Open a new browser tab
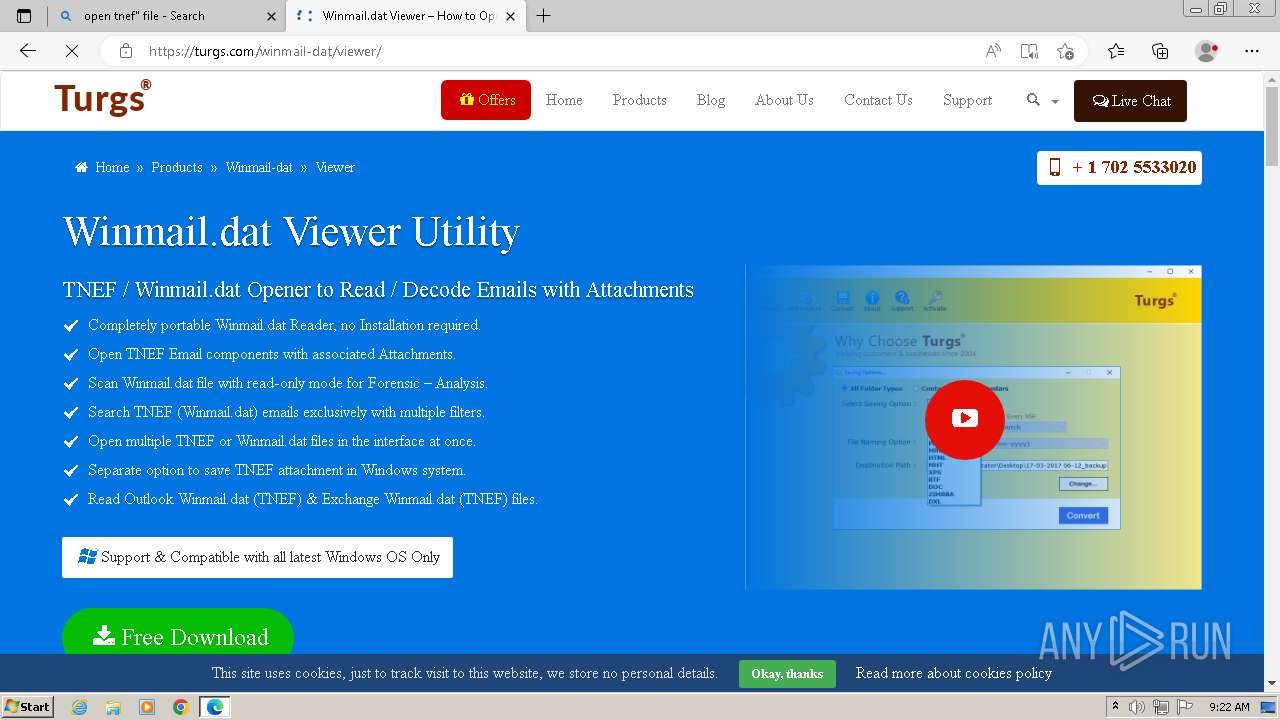The height and width of the screenshot is (720, 1280). pyautogui.click(x=544, y=16)
